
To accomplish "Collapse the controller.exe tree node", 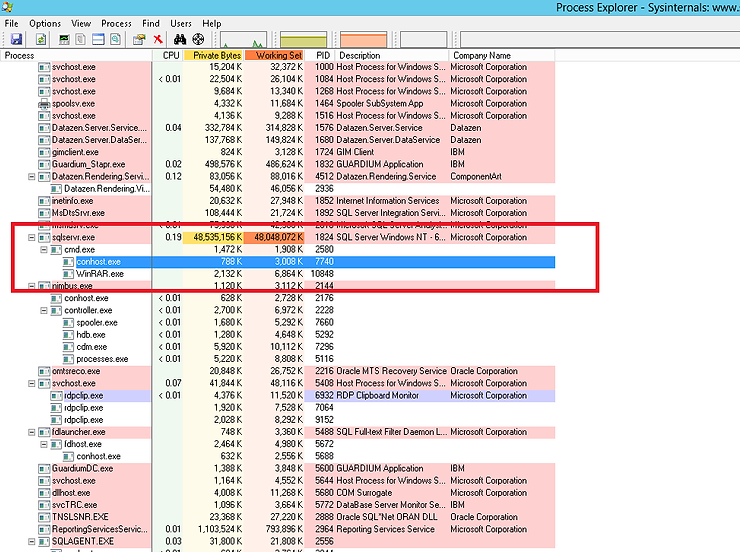I will coord(44,310).
